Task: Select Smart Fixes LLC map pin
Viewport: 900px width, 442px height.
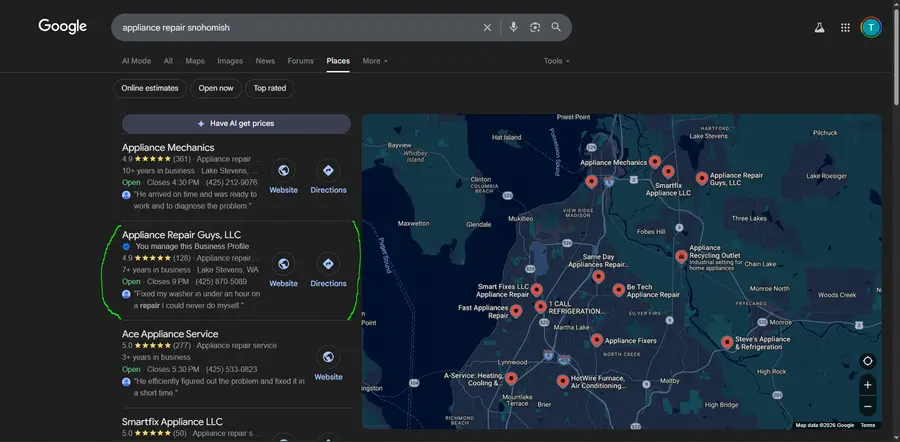Action: [x=536, y=289]
